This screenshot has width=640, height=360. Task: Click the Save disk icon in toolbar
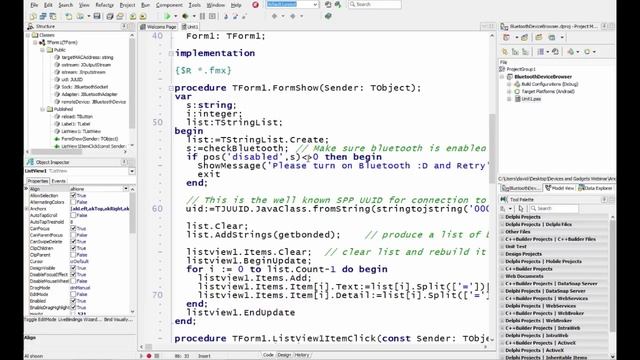tap(97, 16)
